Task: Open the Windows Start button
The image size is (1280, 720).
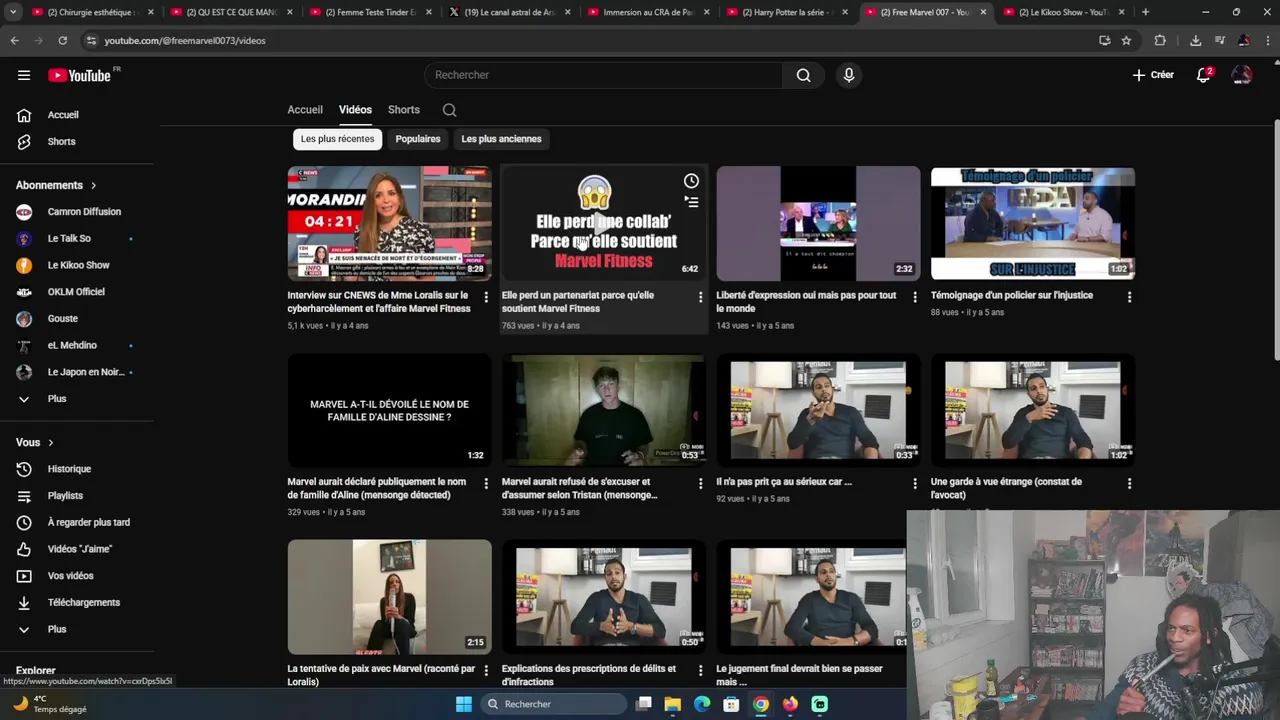Action: [x=463, y=704]
